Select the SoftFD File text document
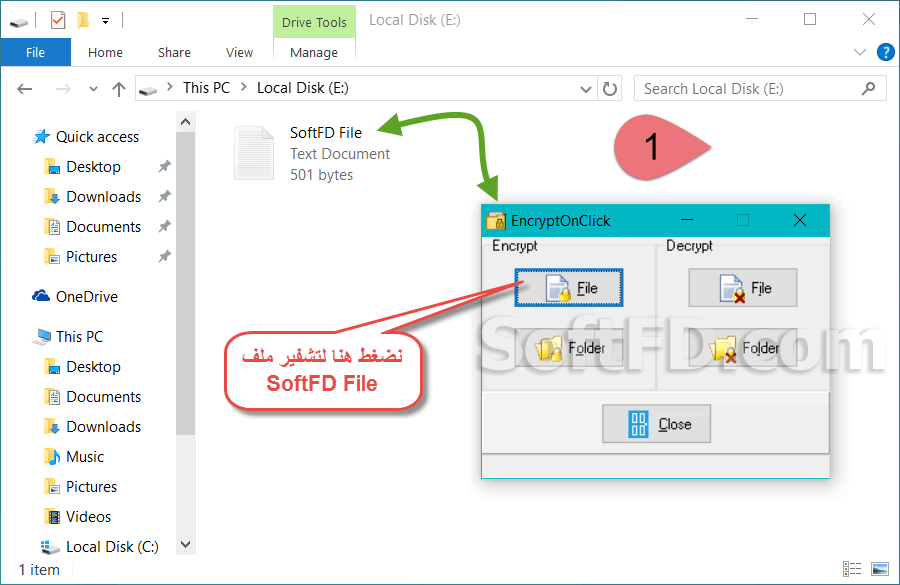This screenshot has height=585, width=900. pos(312,153)
